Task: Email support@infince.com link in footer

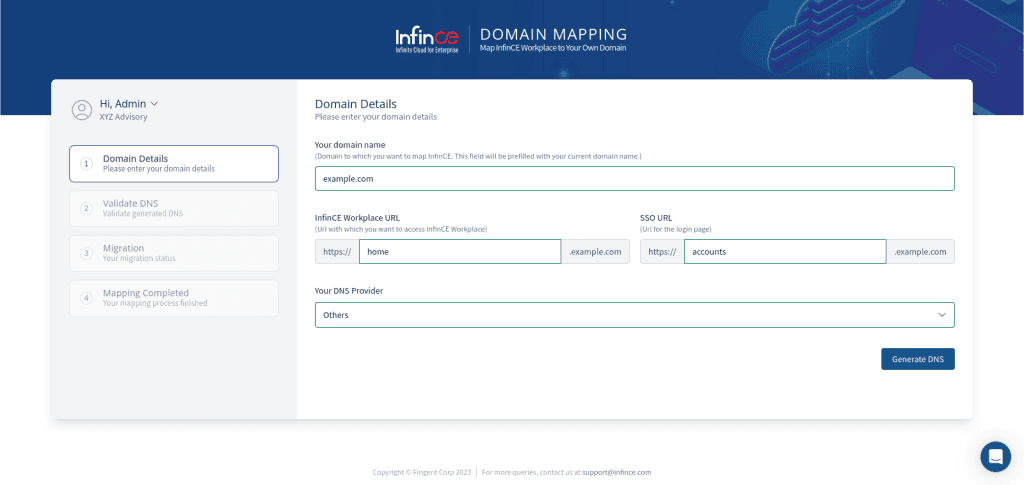Action: tap(616, 472)
